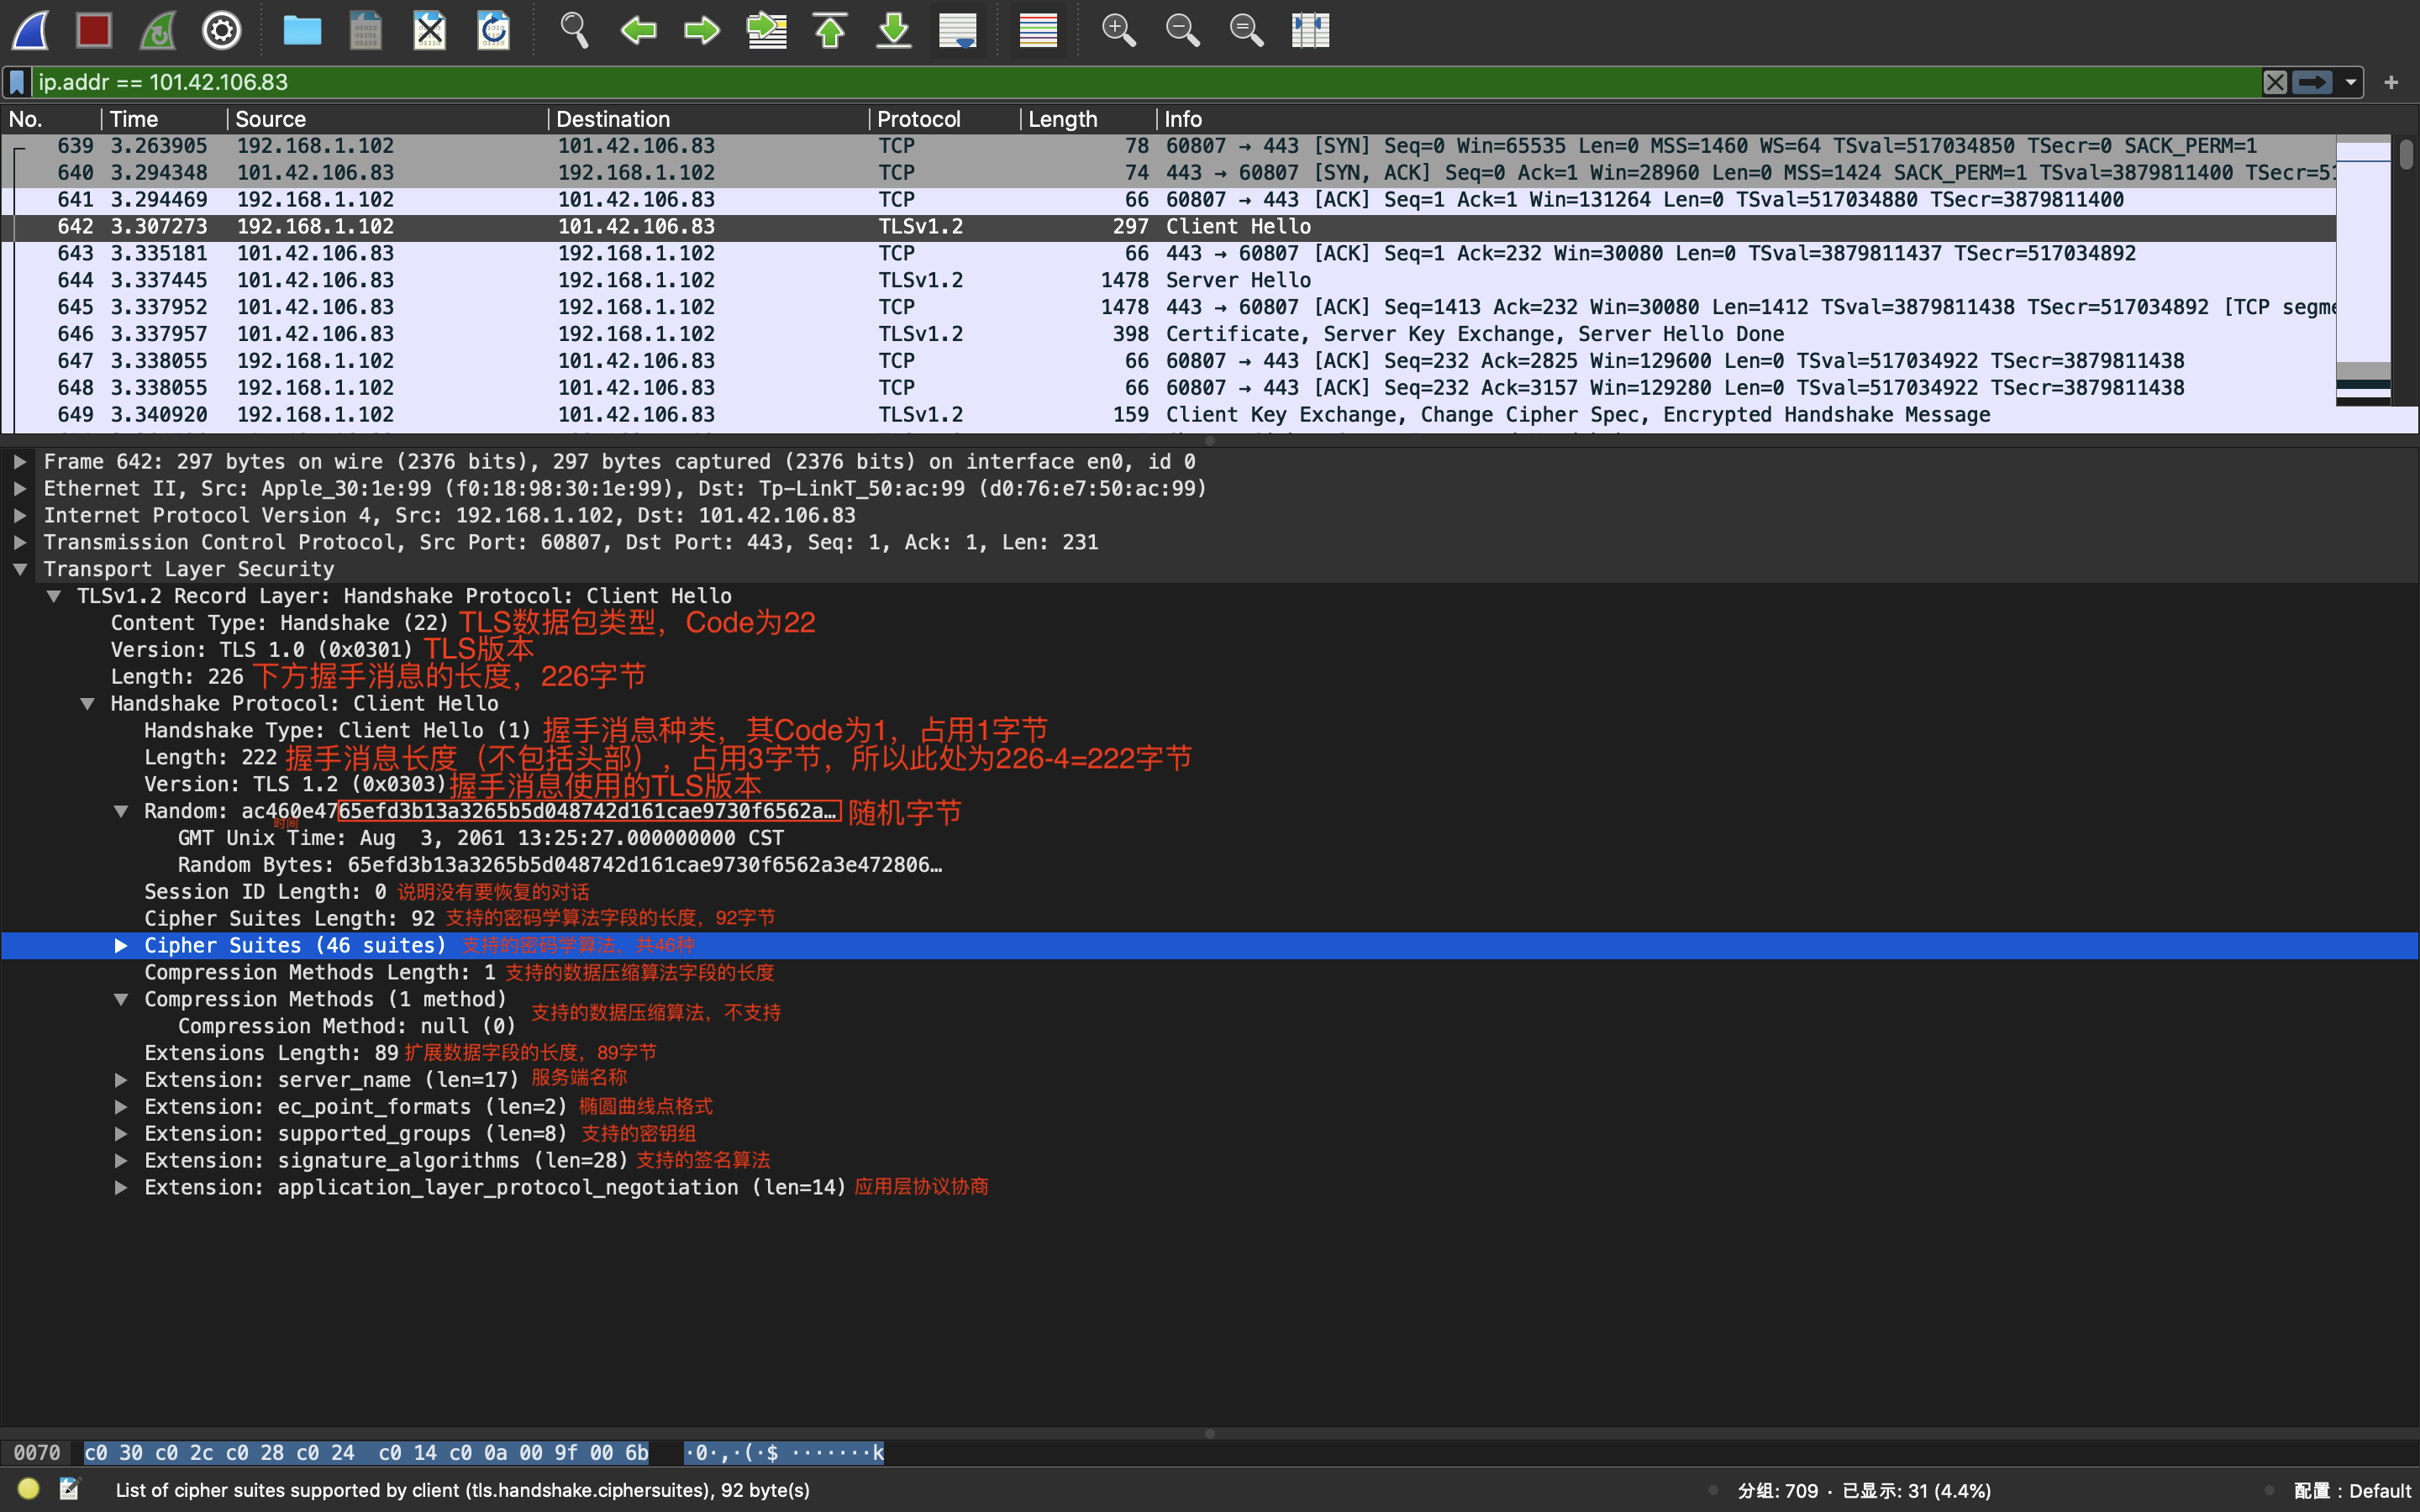2420x1512 pixels.
Task: Collapse Compression Methods (1 method) node
Action: click(x=121, y=999)
